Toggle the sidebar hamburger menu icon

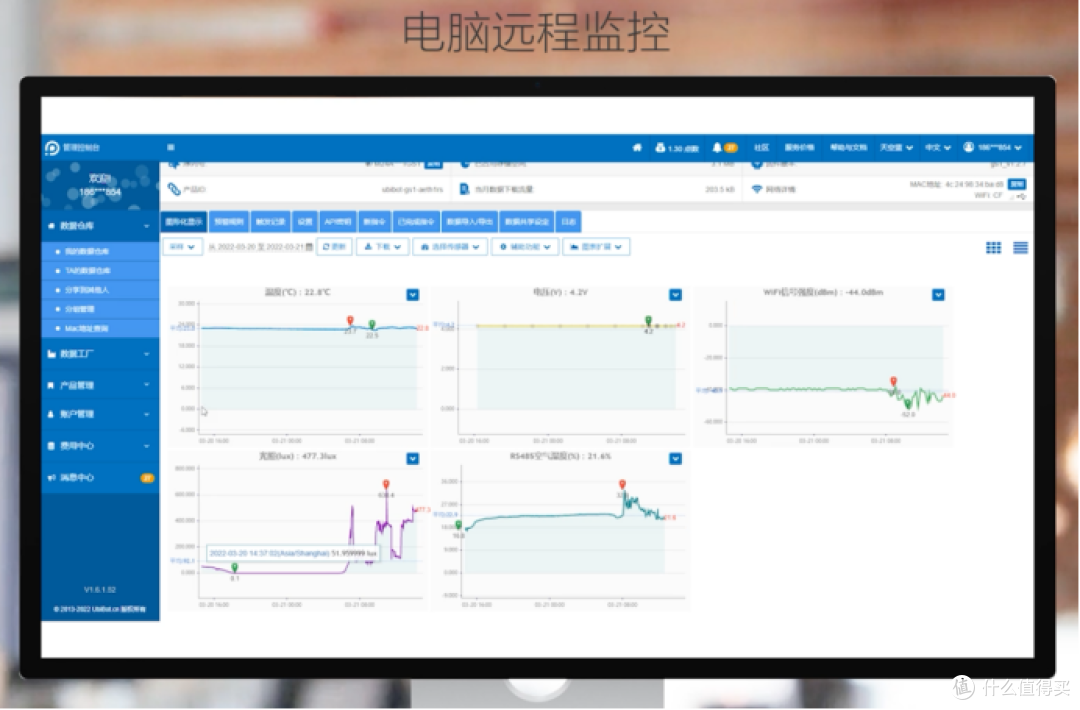pyautogui.click(x=171, y=147)
